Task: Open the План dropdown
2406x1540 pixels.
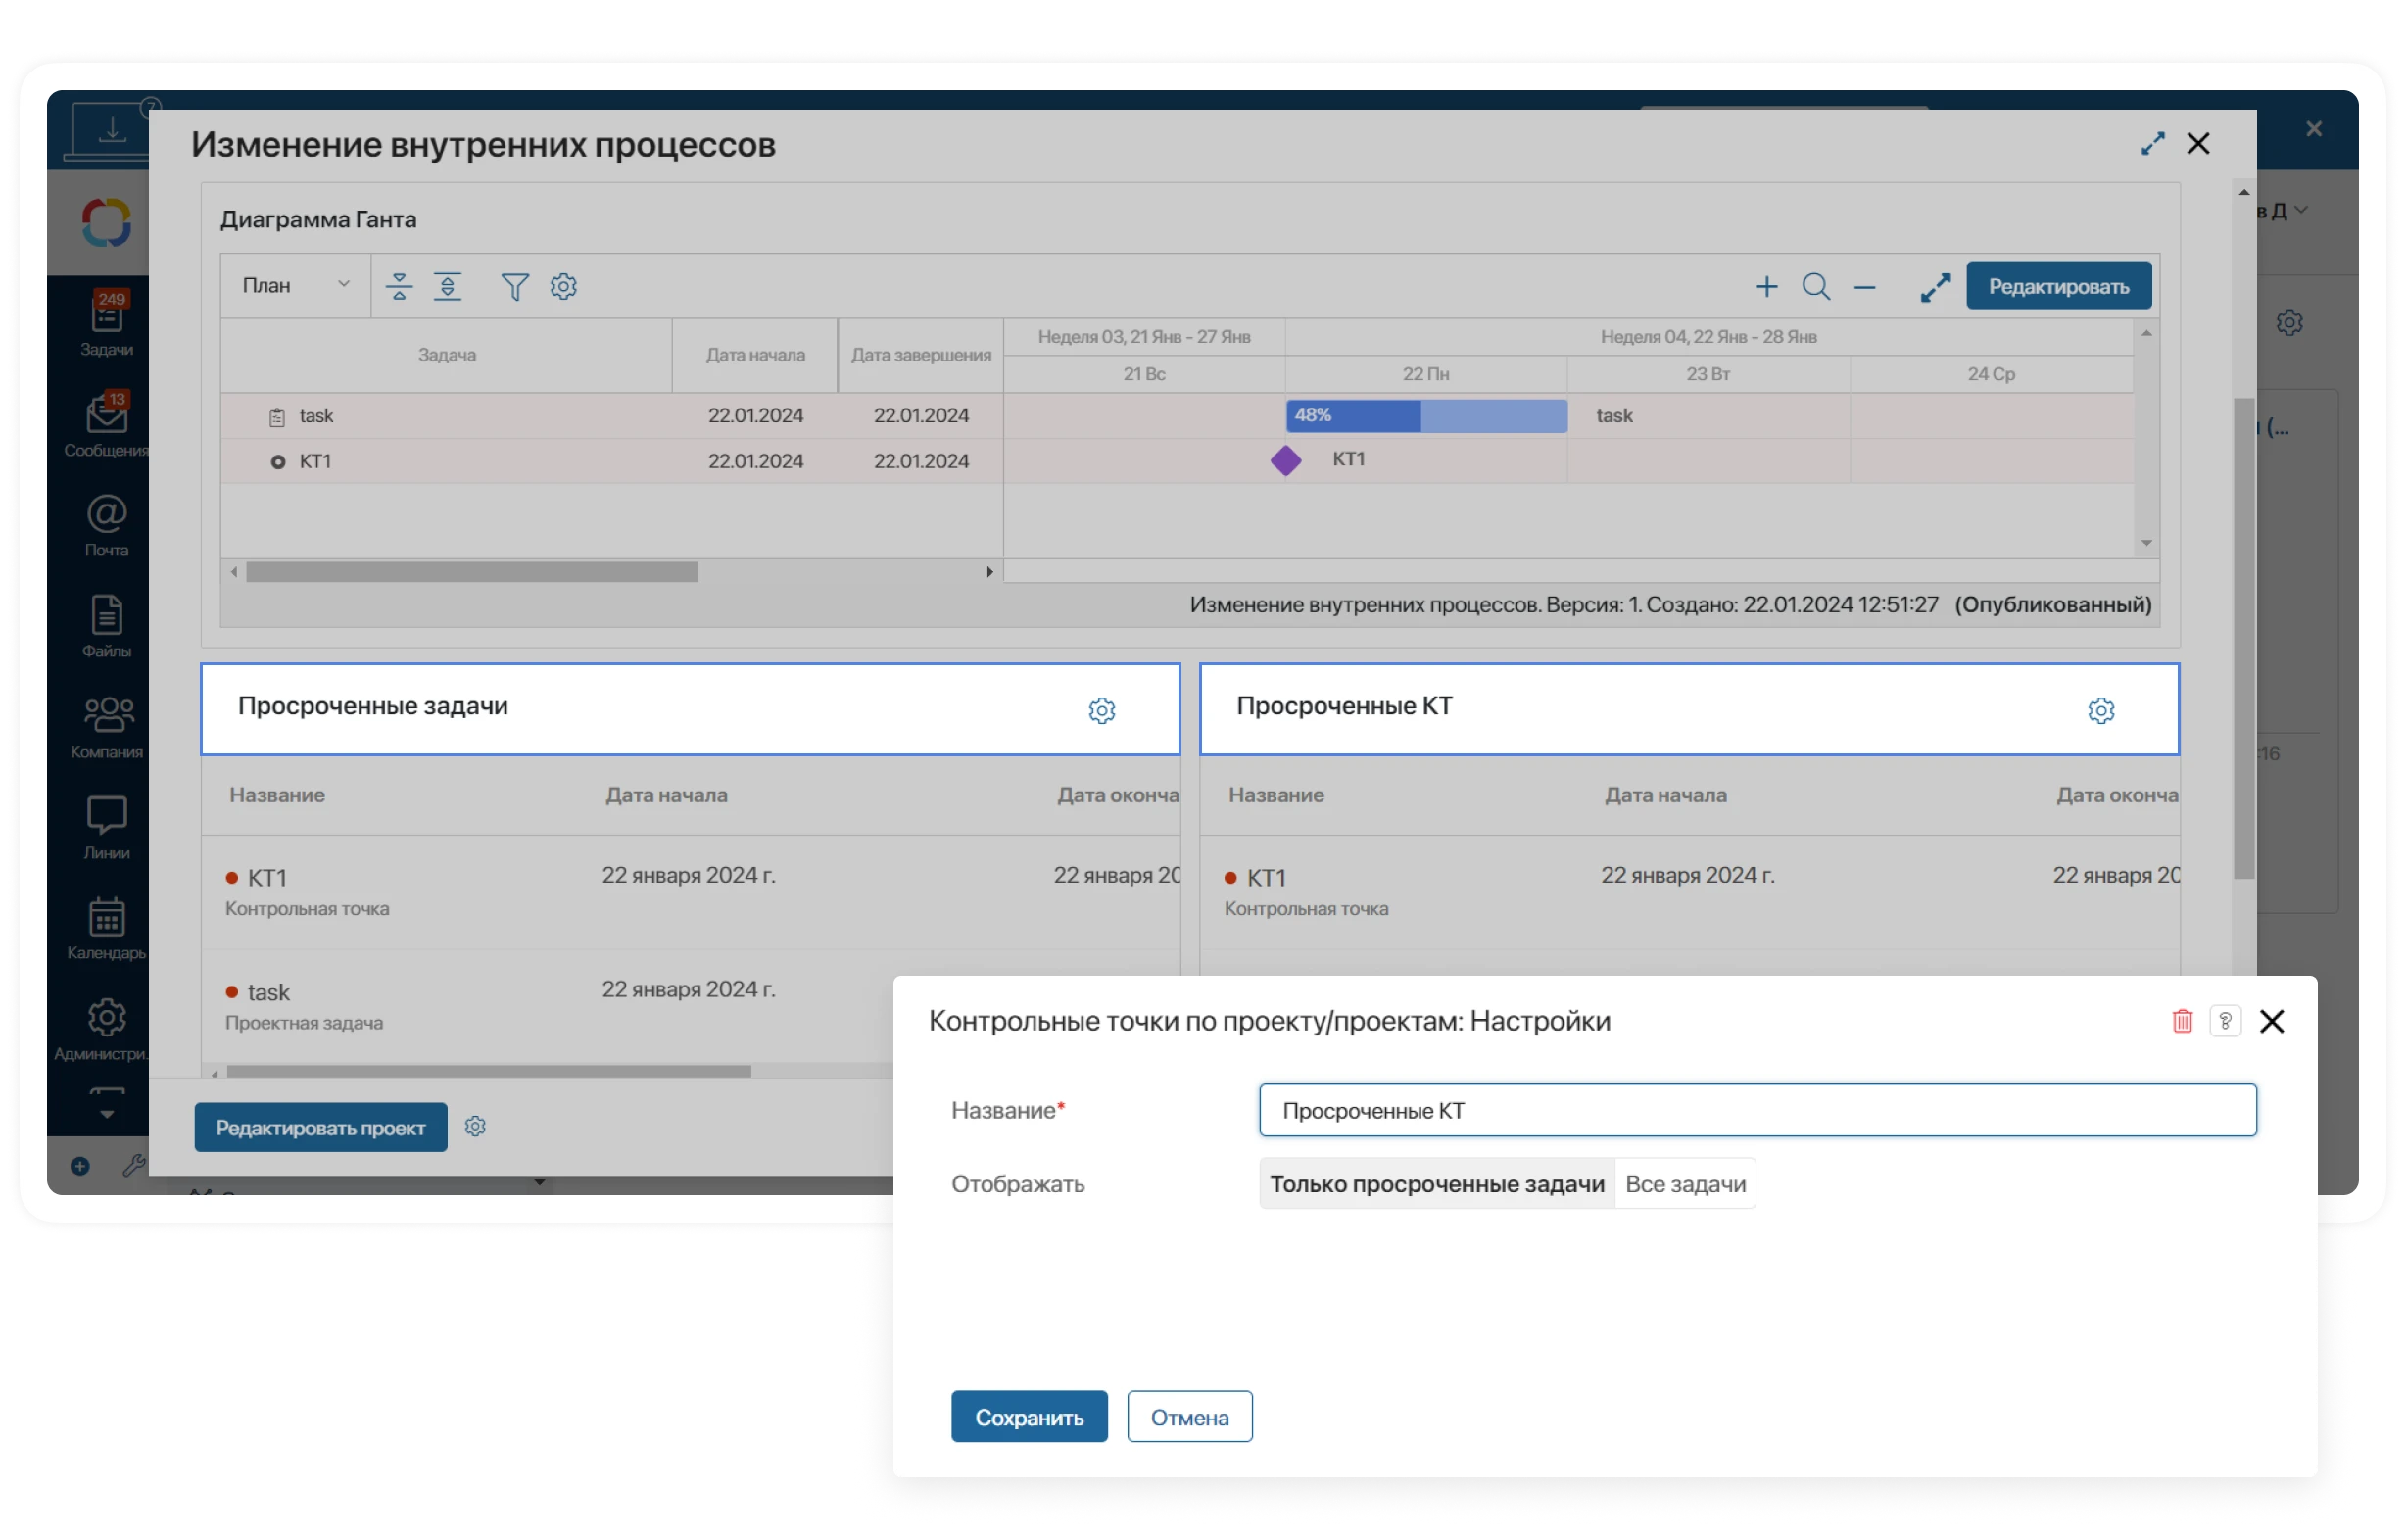Action: [x=294, y=285]
